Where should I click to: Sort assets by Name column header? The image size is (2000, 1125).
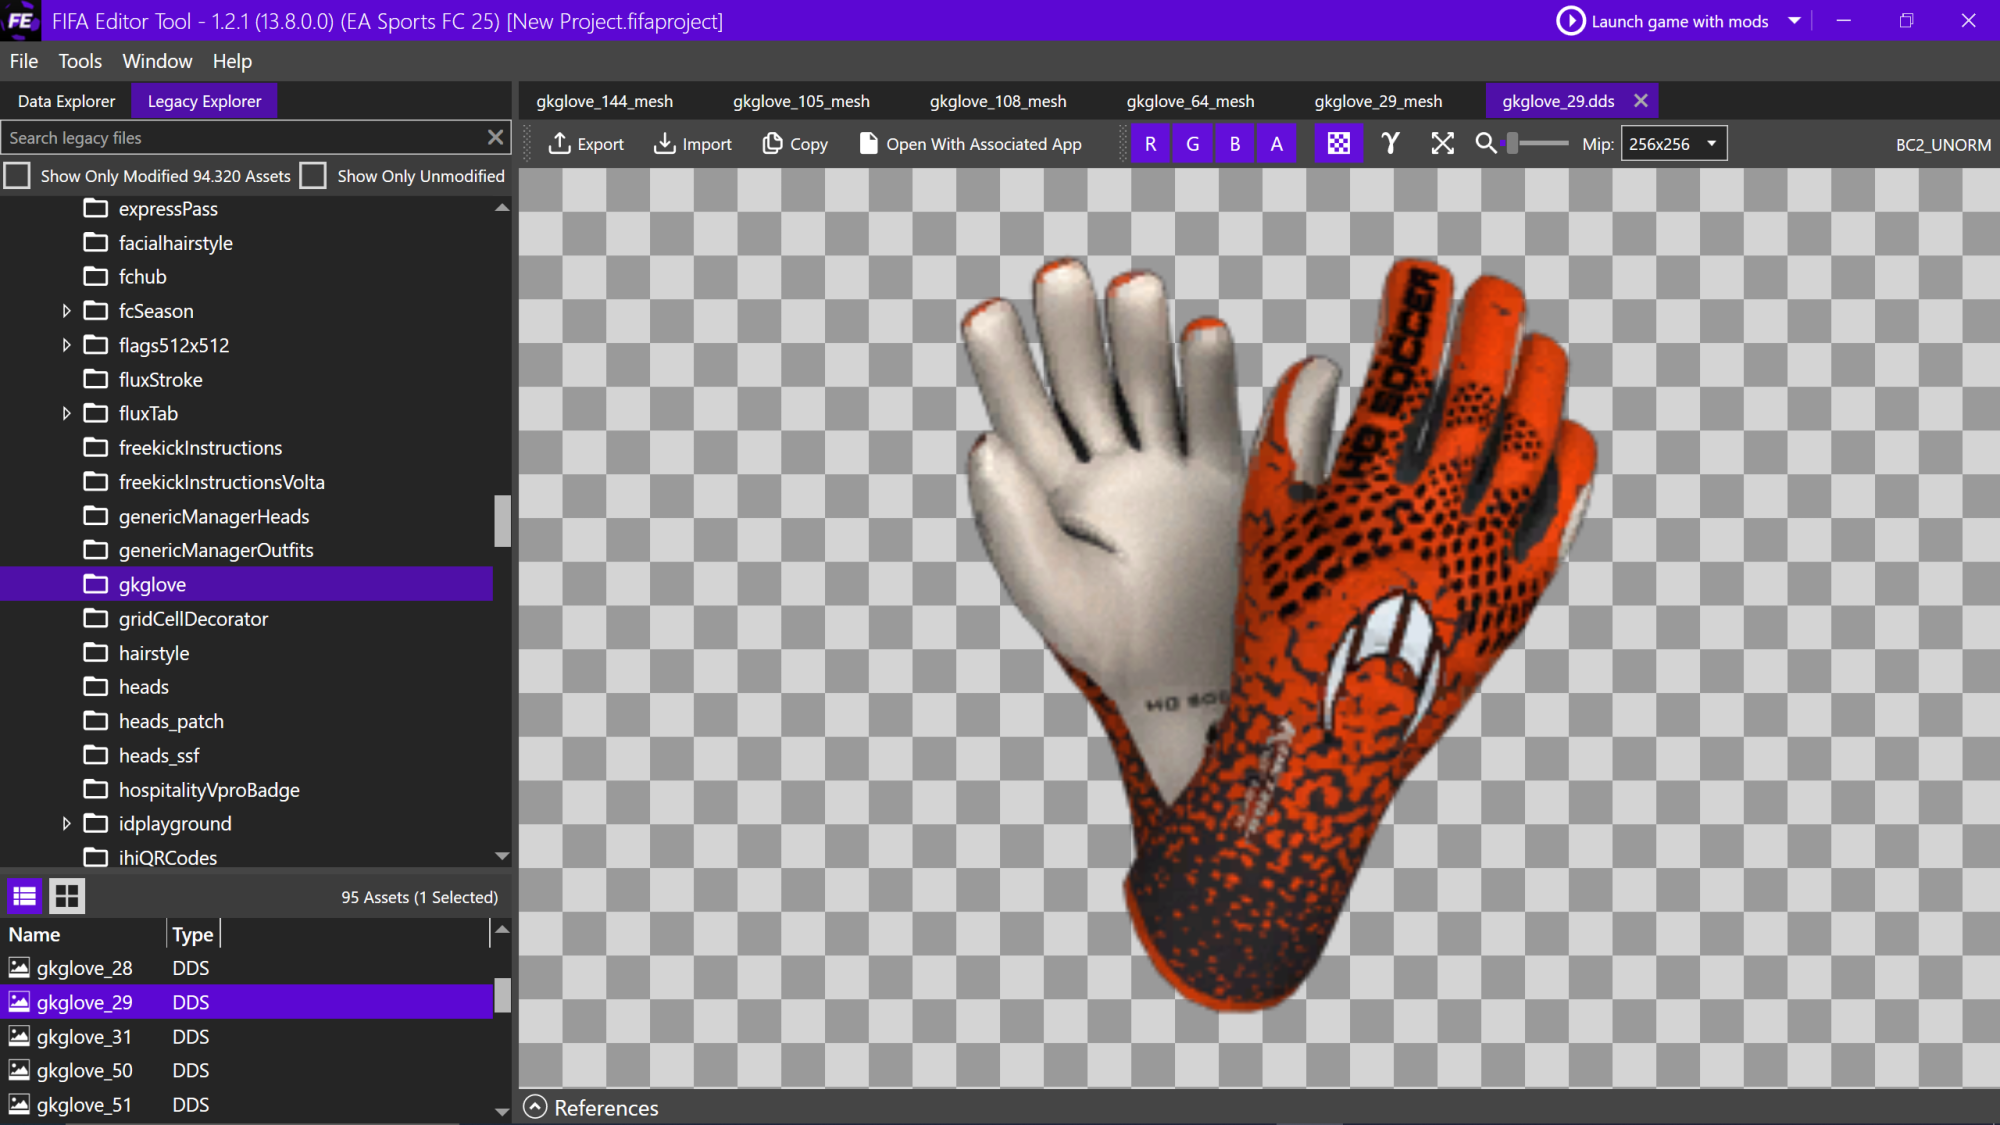84,934
